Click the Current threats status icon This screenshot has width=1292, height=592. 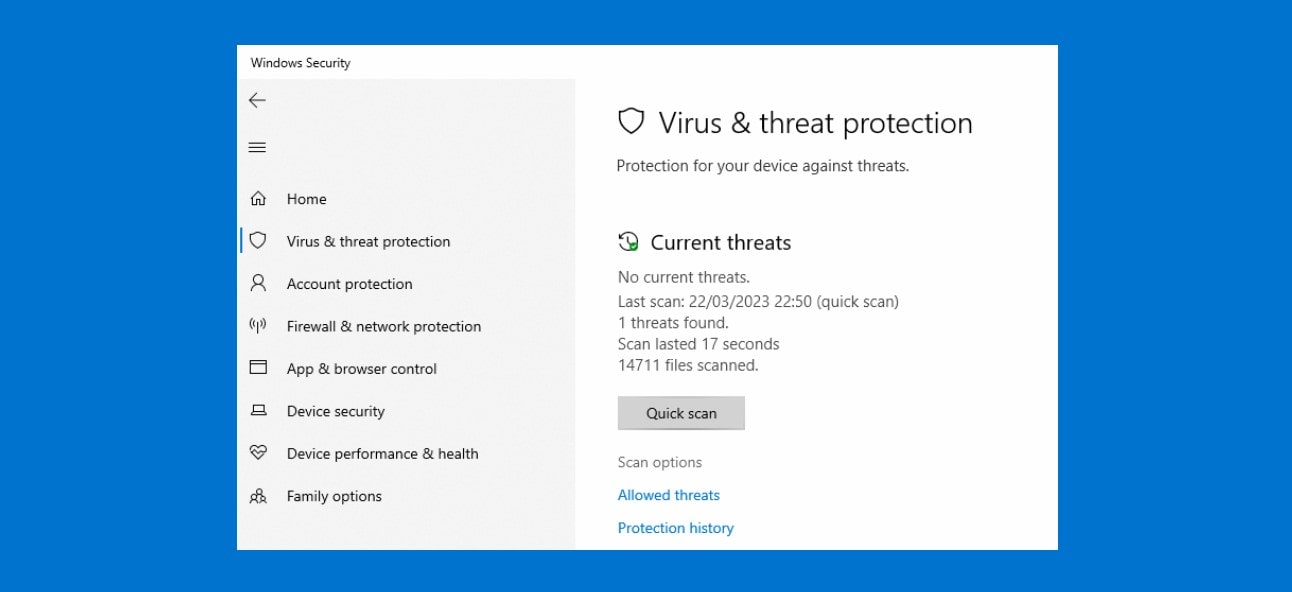pos(629,242)
